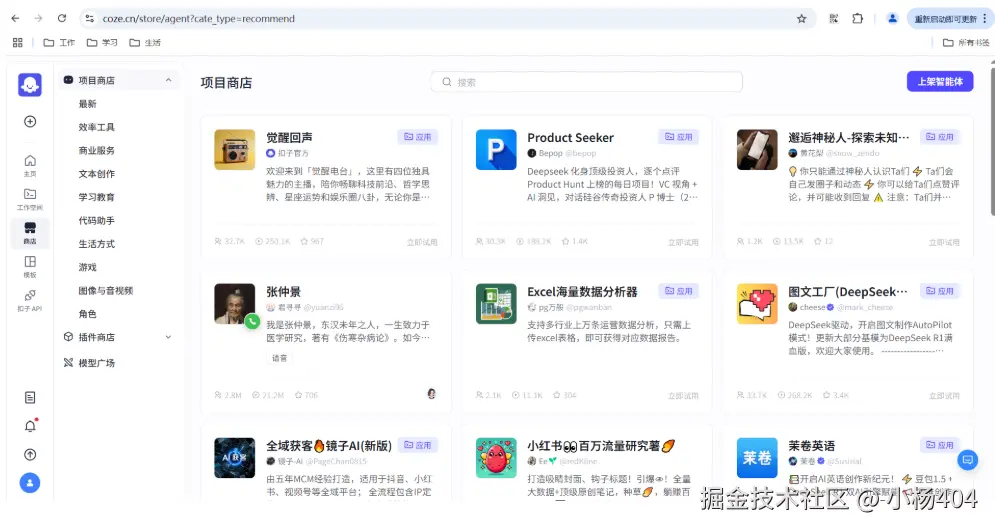This screenshot has height=530, width=995.
Task: Focus the 搜索 search field
Action: 586,82
